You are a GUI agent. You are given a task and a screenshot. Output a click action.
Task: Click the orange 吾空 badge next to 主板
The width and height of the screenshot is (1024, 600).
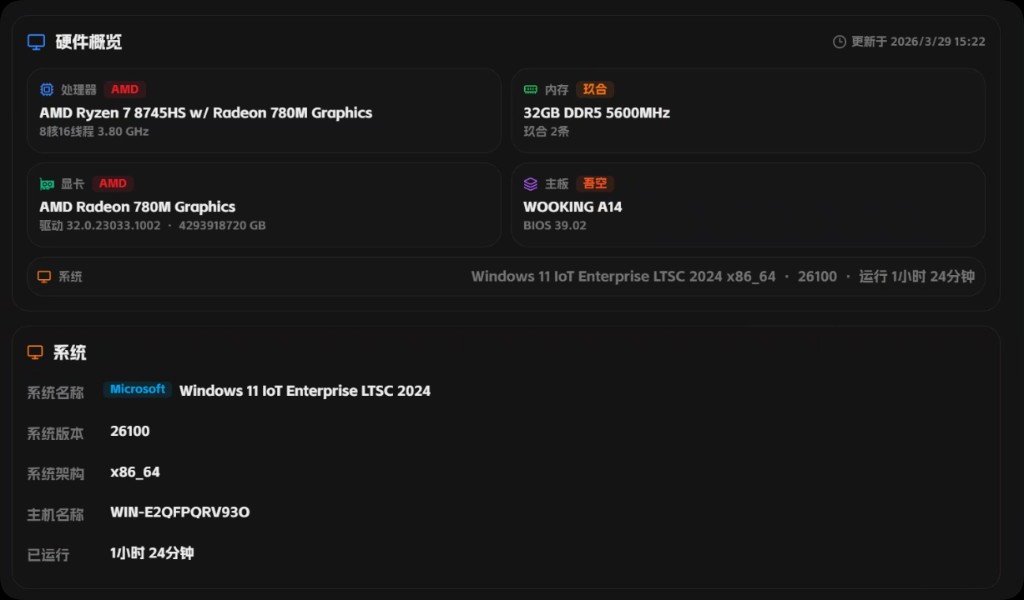point(595,183)
